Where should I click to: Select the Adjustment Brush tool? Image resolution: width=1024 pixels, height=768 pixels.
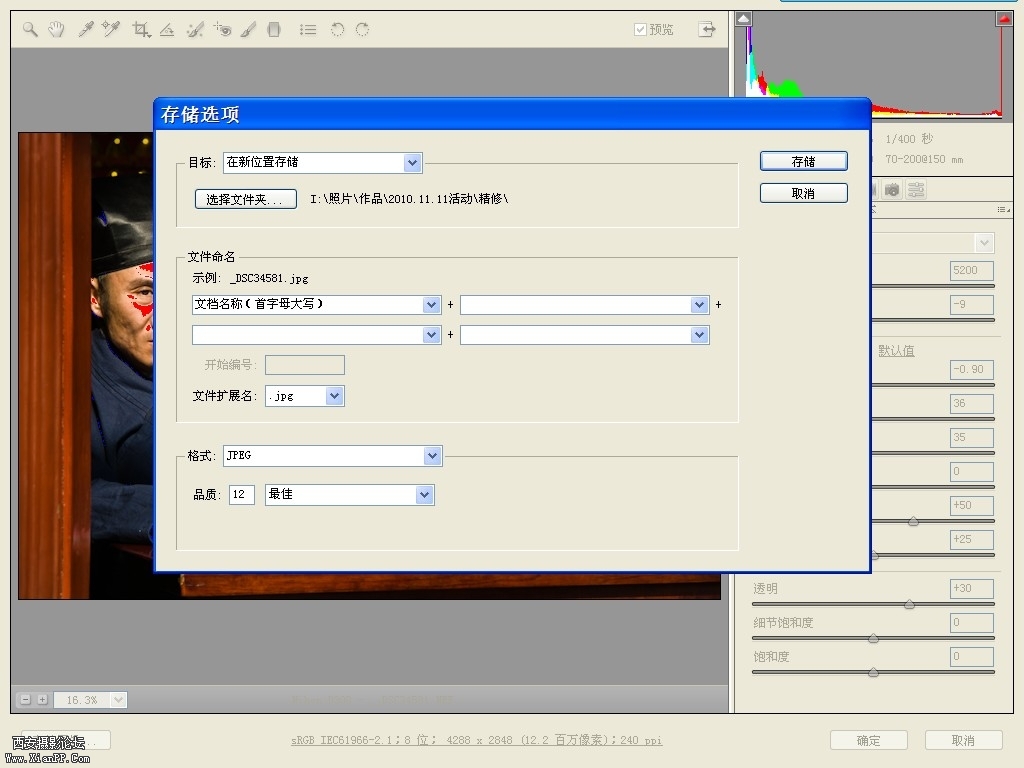pos(249,30)
